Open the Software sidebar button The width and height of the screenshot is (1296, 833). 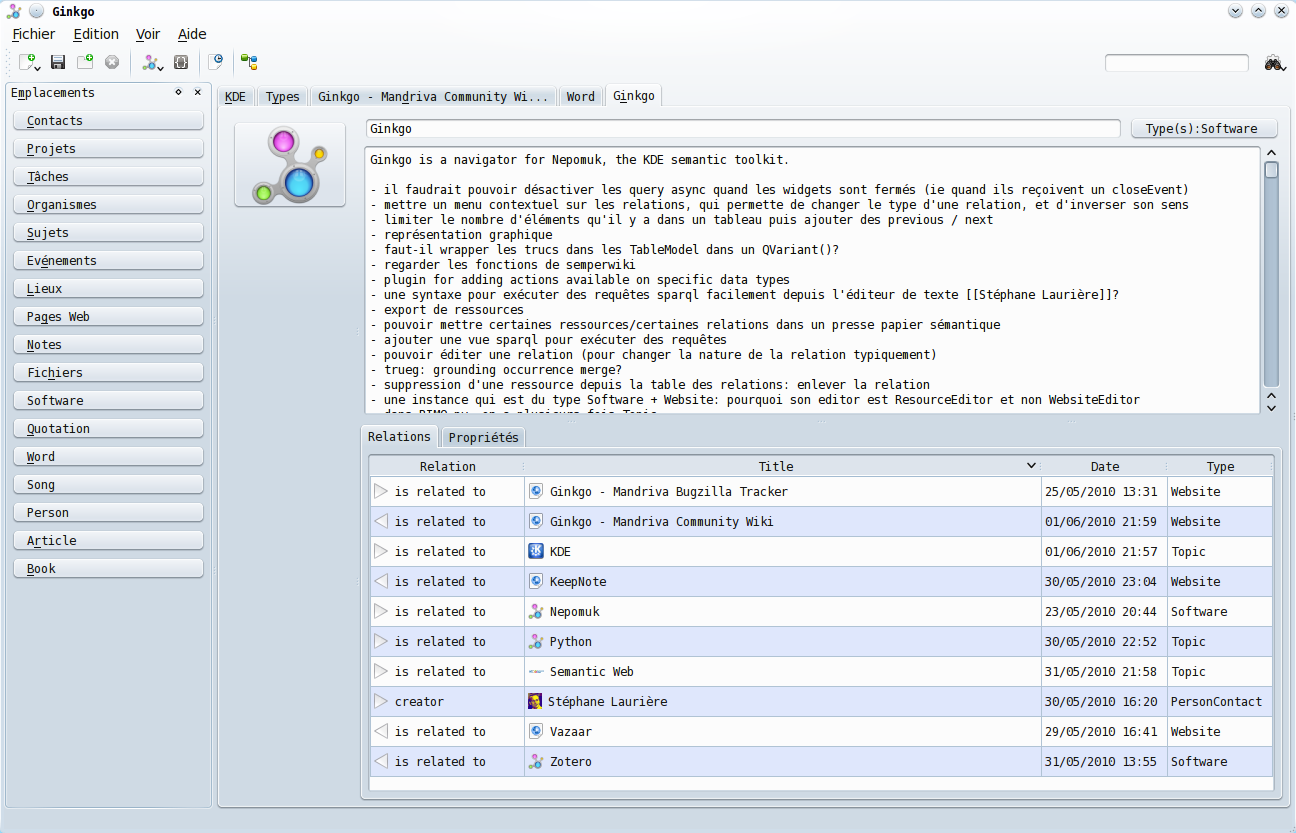pos(109,400)
